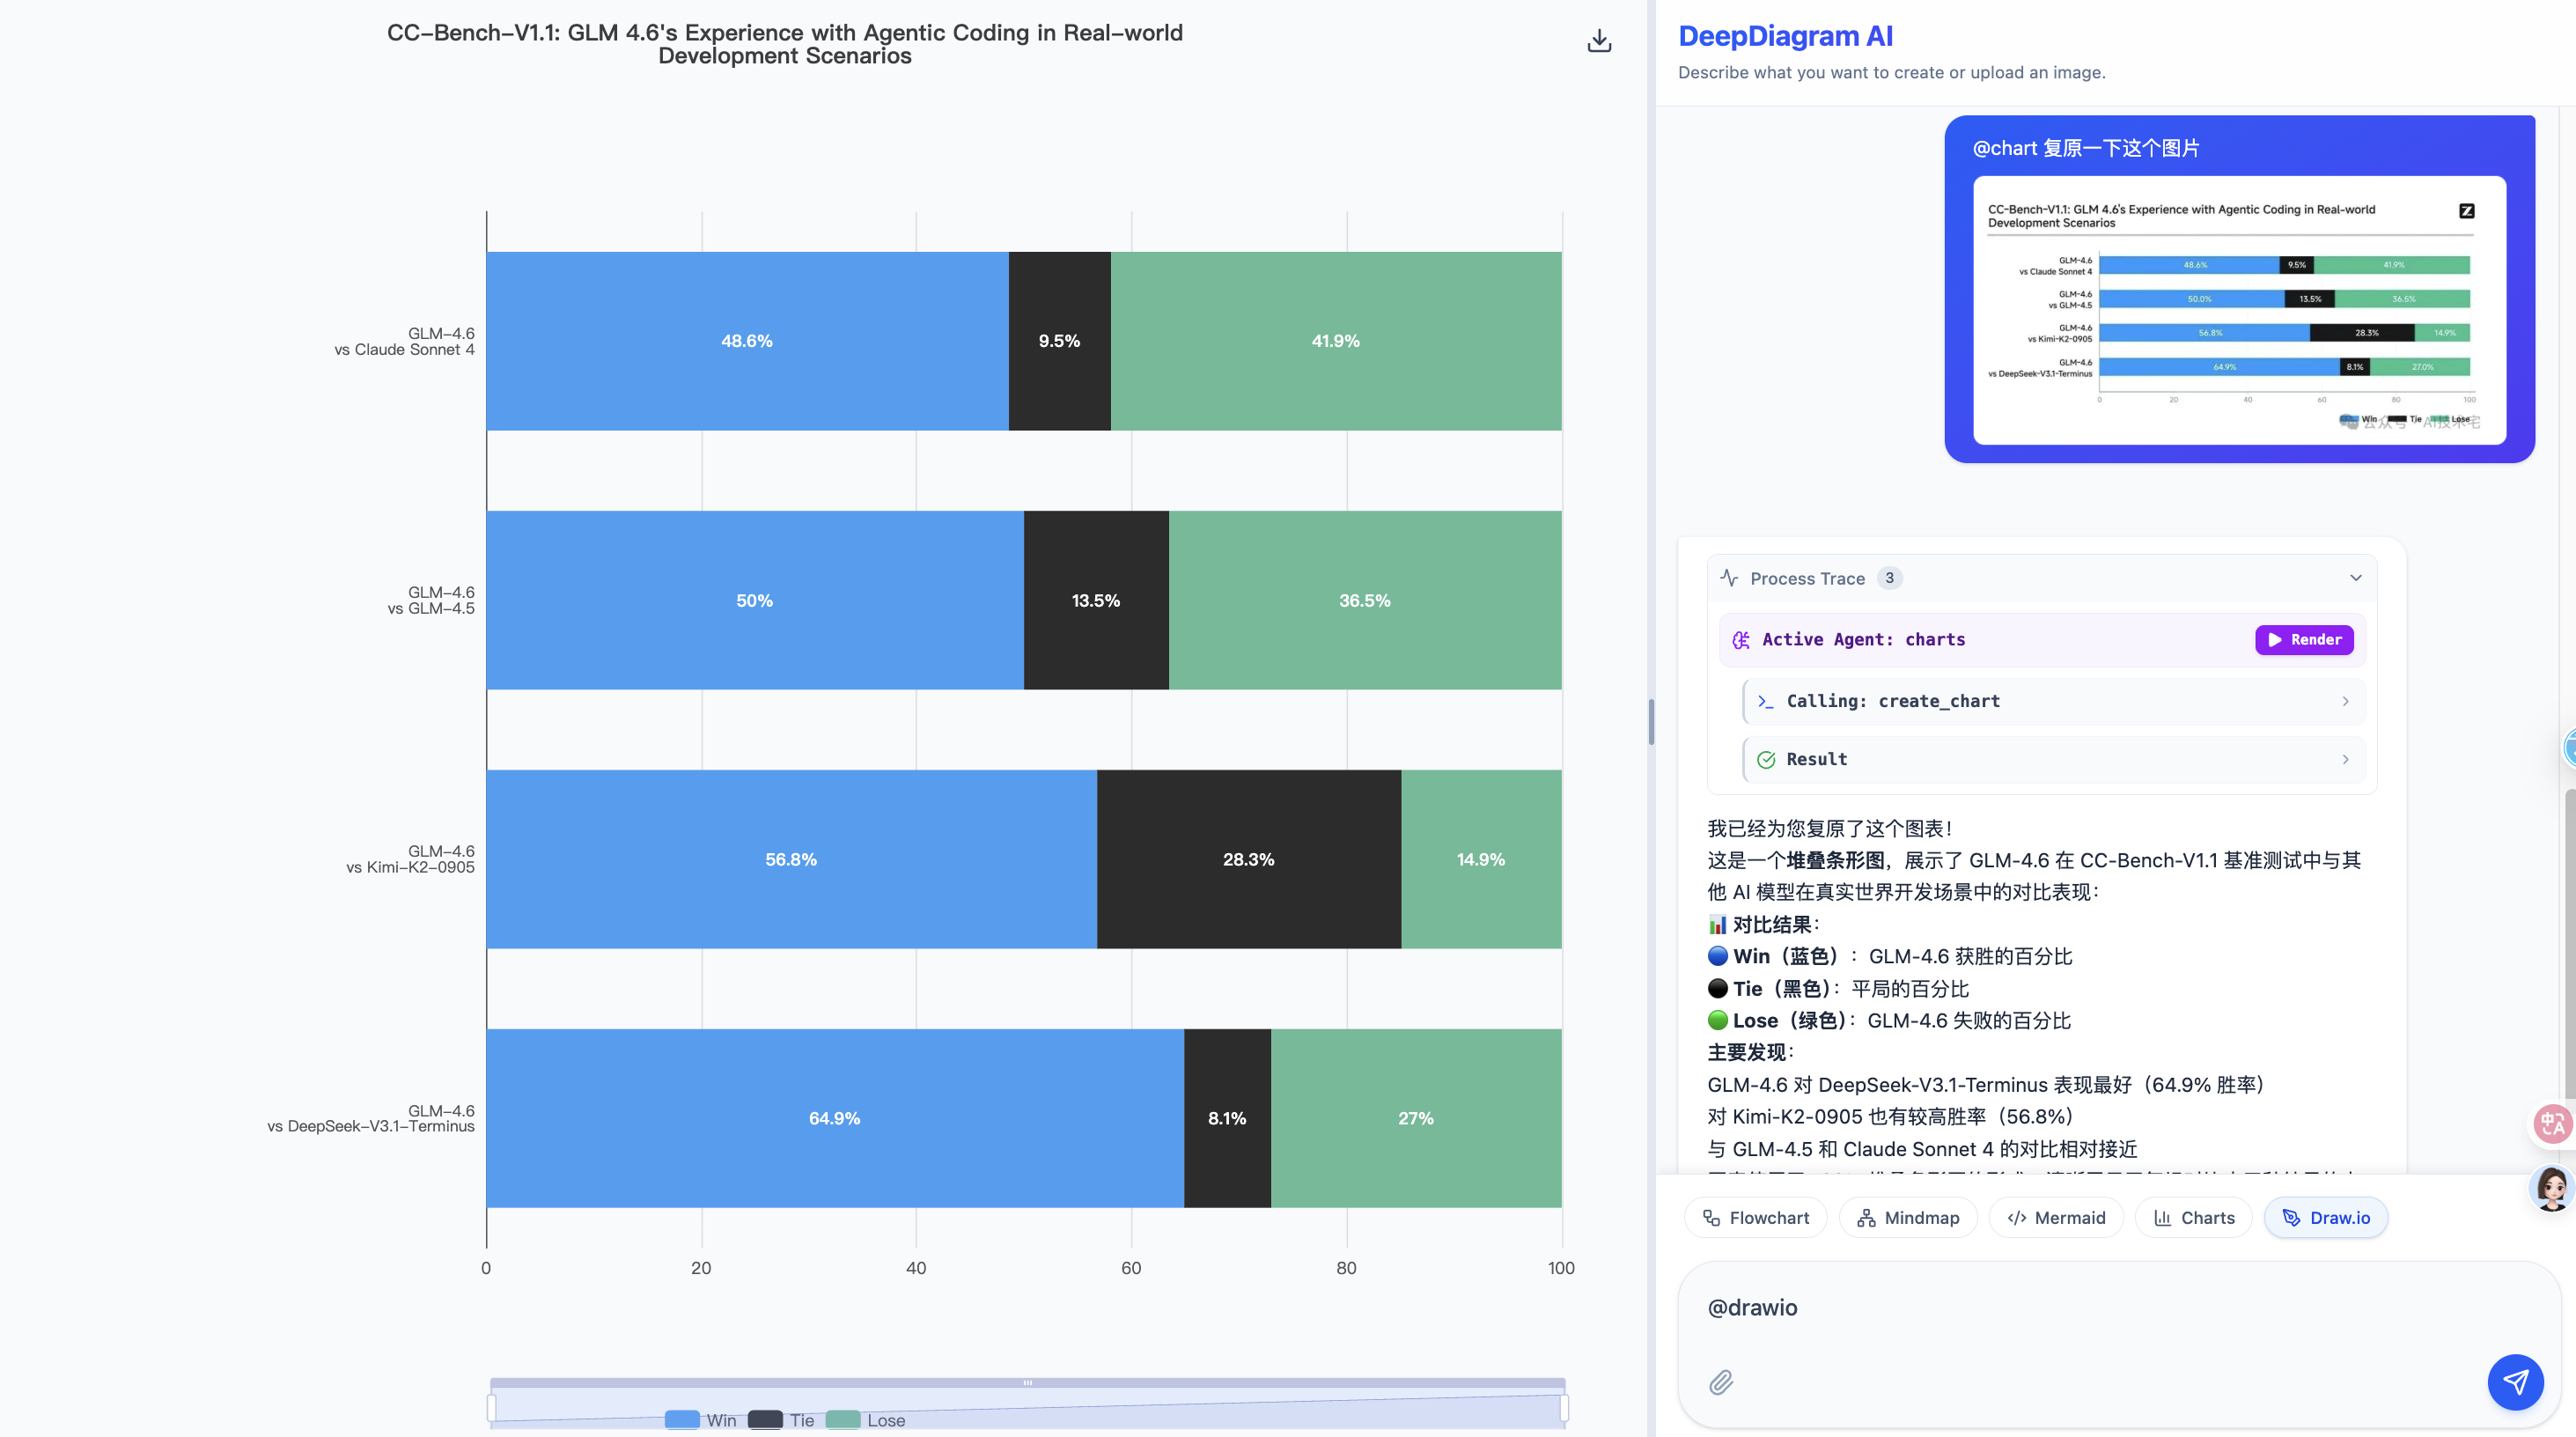Toggle the Tie series in the legend
Screen dimensions: 2576x1437
point(786,1419)
